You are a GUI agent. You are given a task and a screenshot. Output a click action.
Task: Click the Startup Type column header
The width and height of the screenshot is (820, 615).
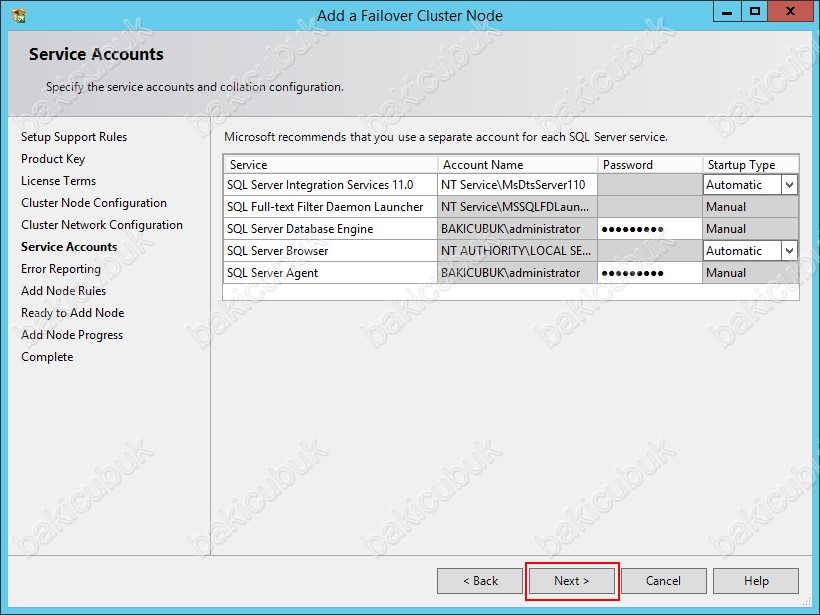(x=750, y=165)
